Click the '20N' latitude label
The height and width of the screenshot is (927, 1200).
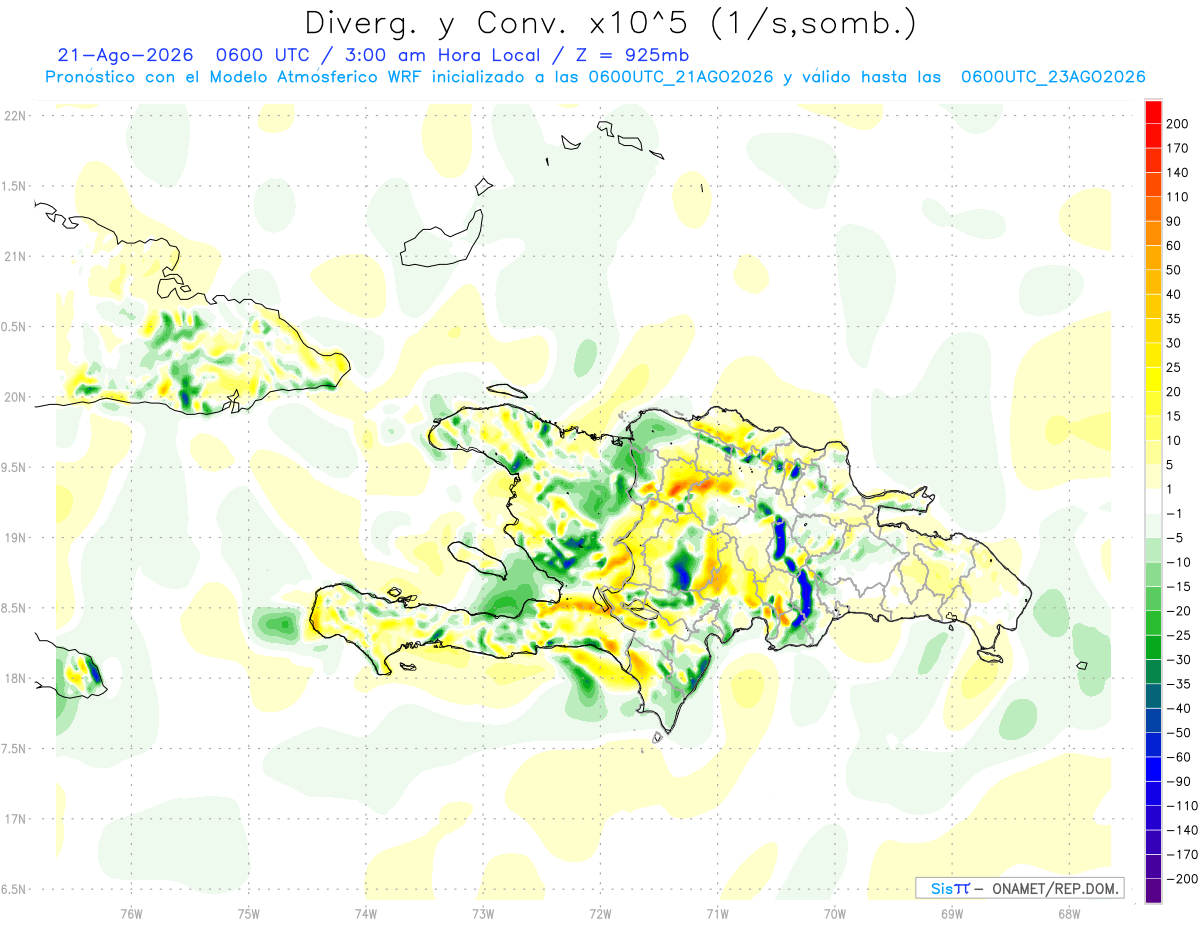[14, 397]
